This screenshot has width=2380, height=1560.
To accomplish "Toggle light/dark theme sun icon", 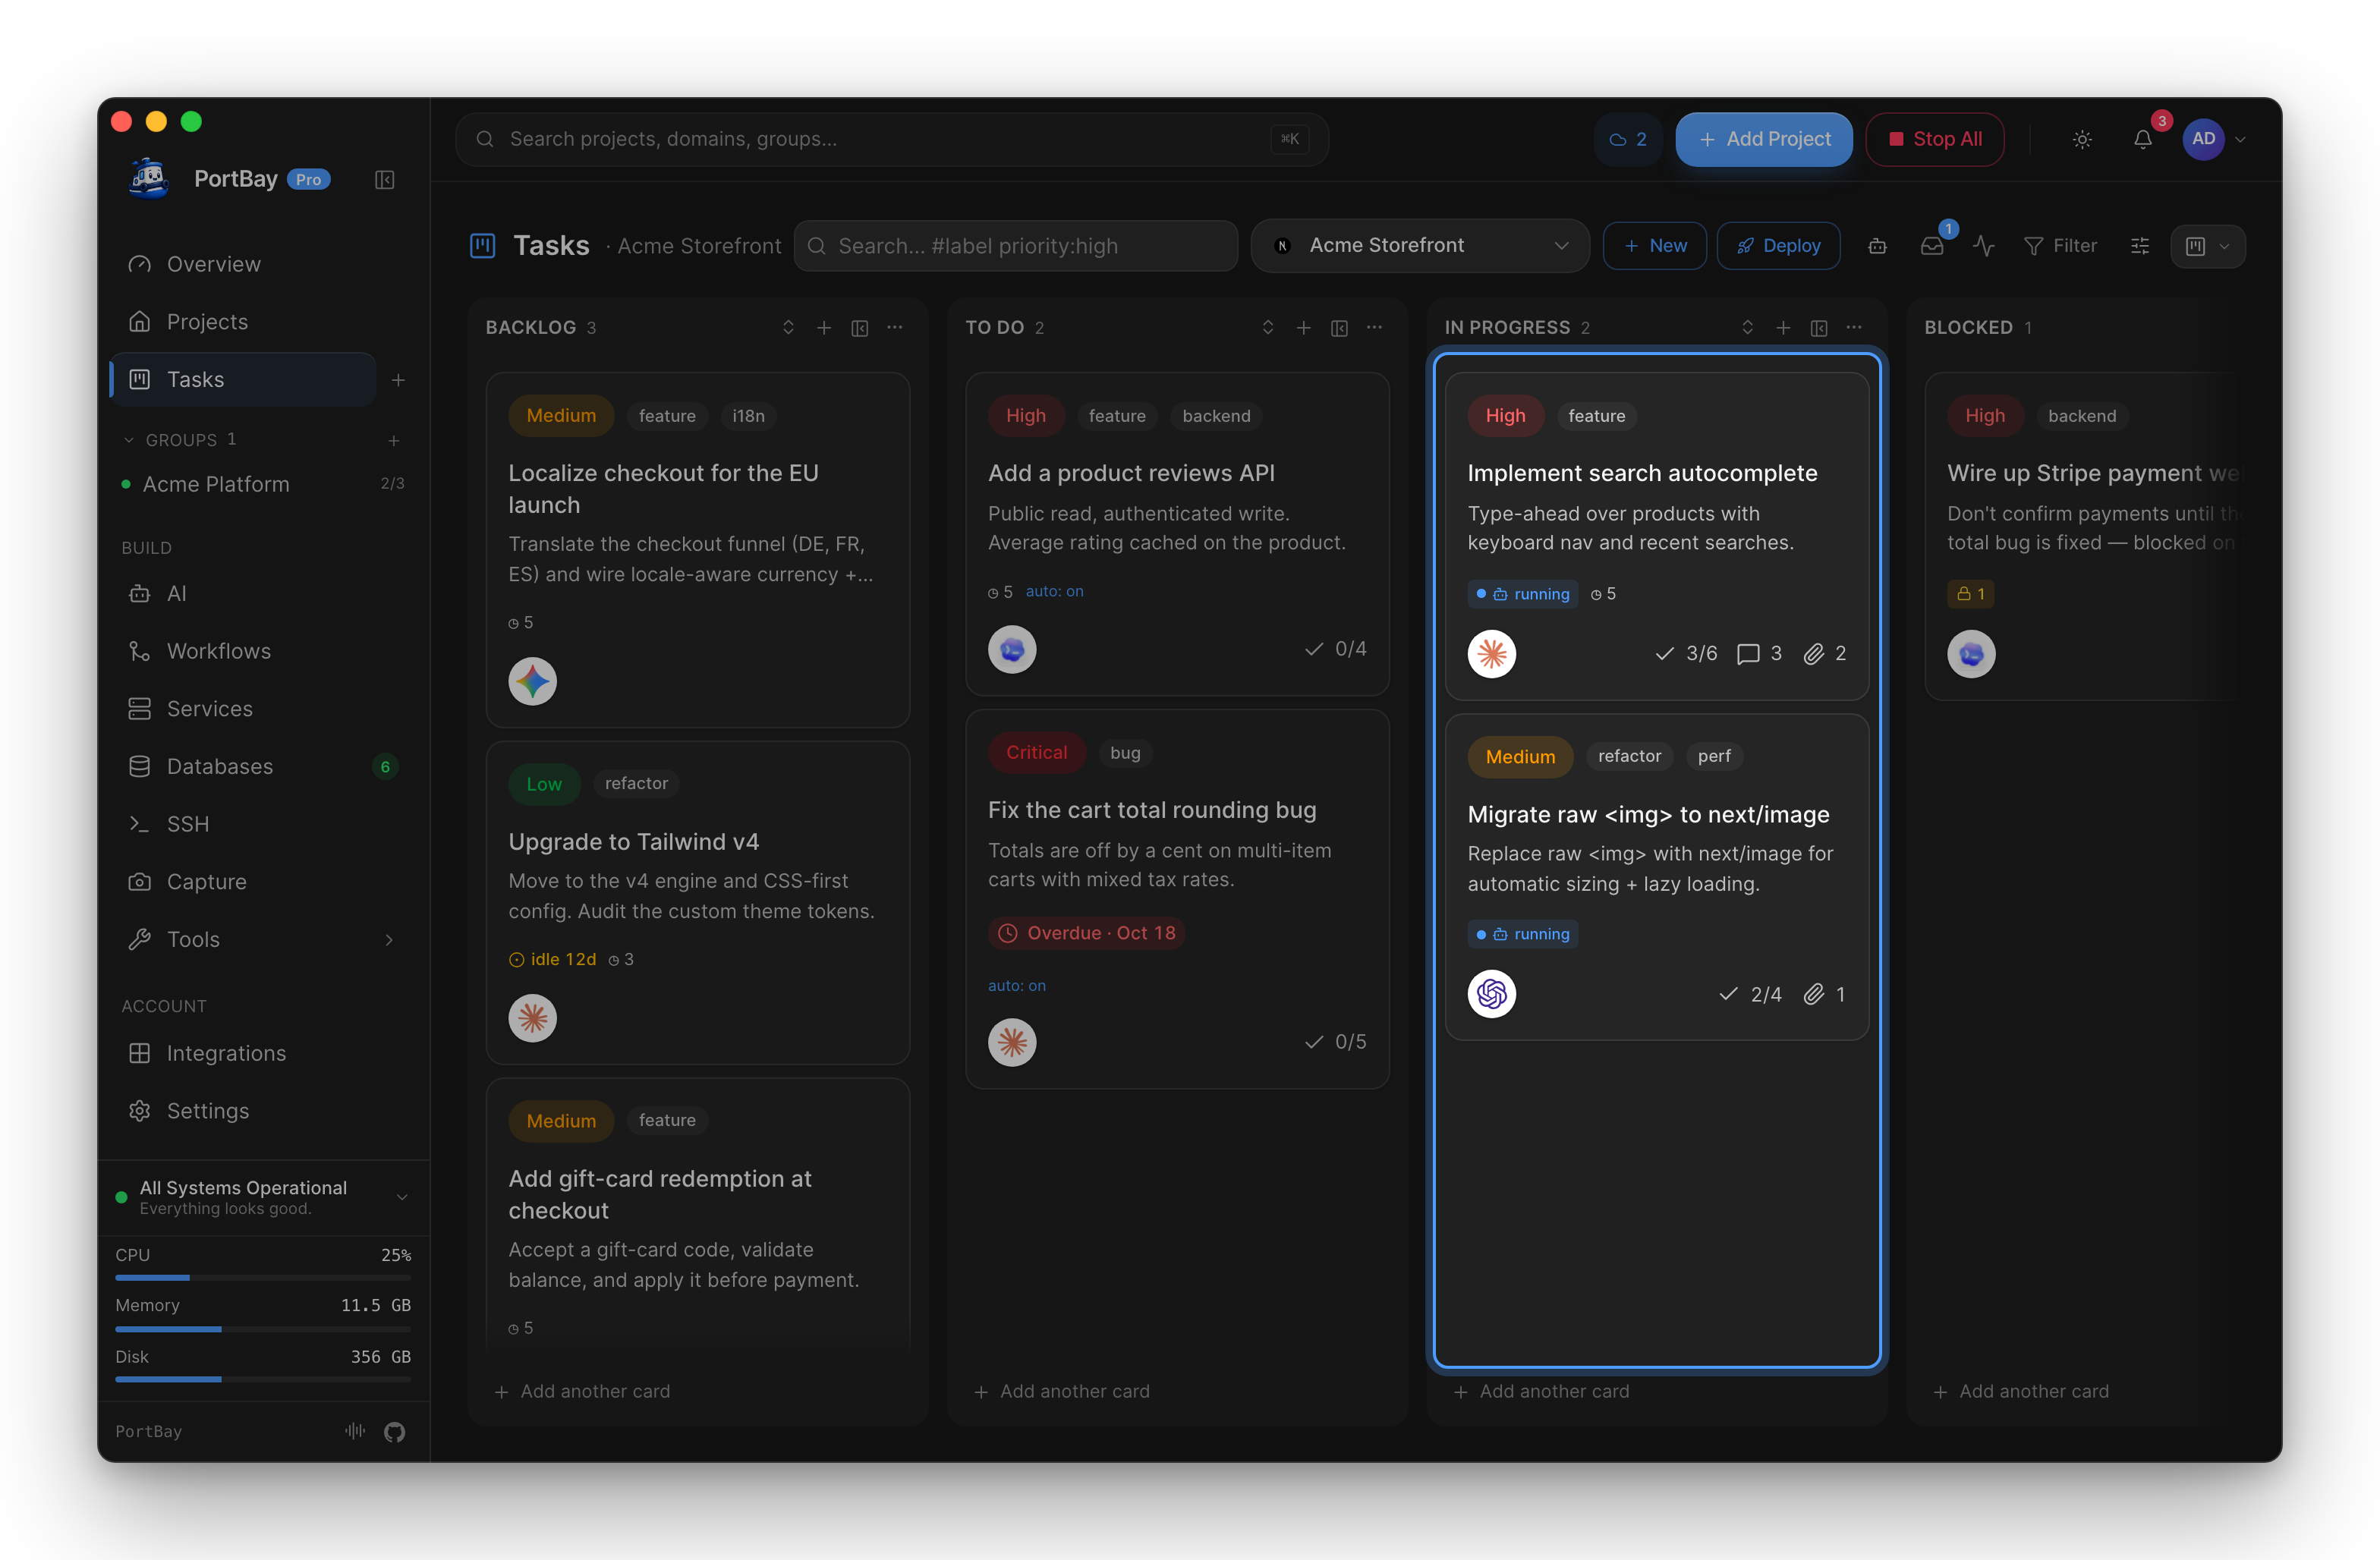I will 2082,139.
